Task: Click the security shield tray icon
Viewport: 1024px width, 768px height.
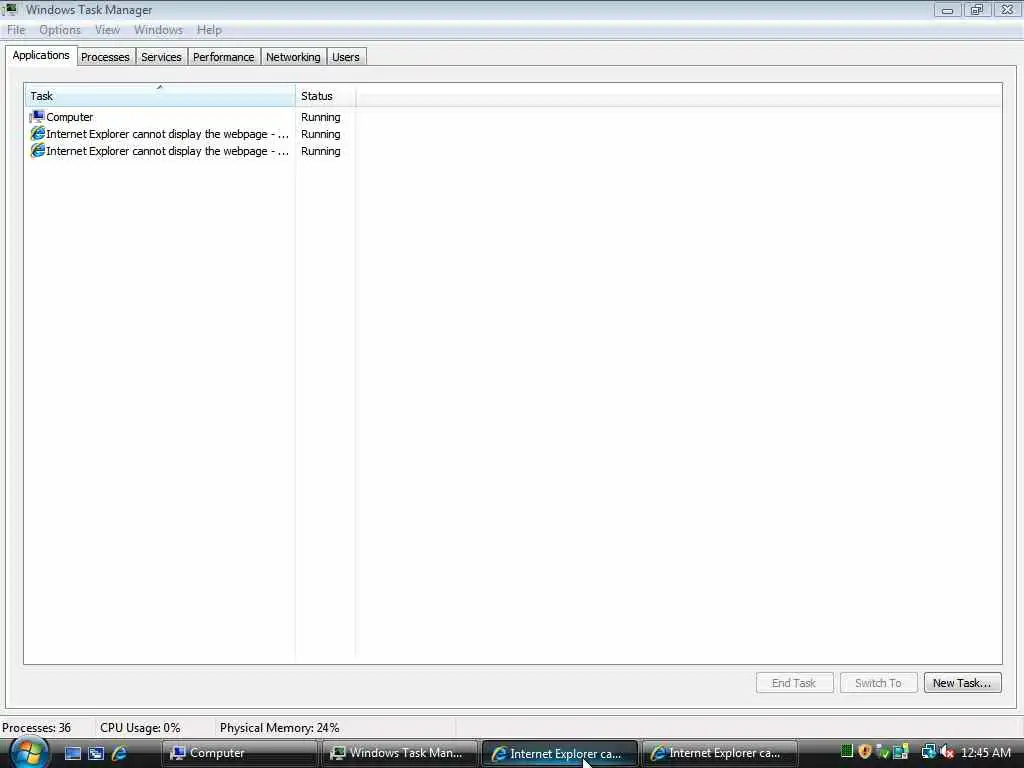Action: (x=865, y=752)
